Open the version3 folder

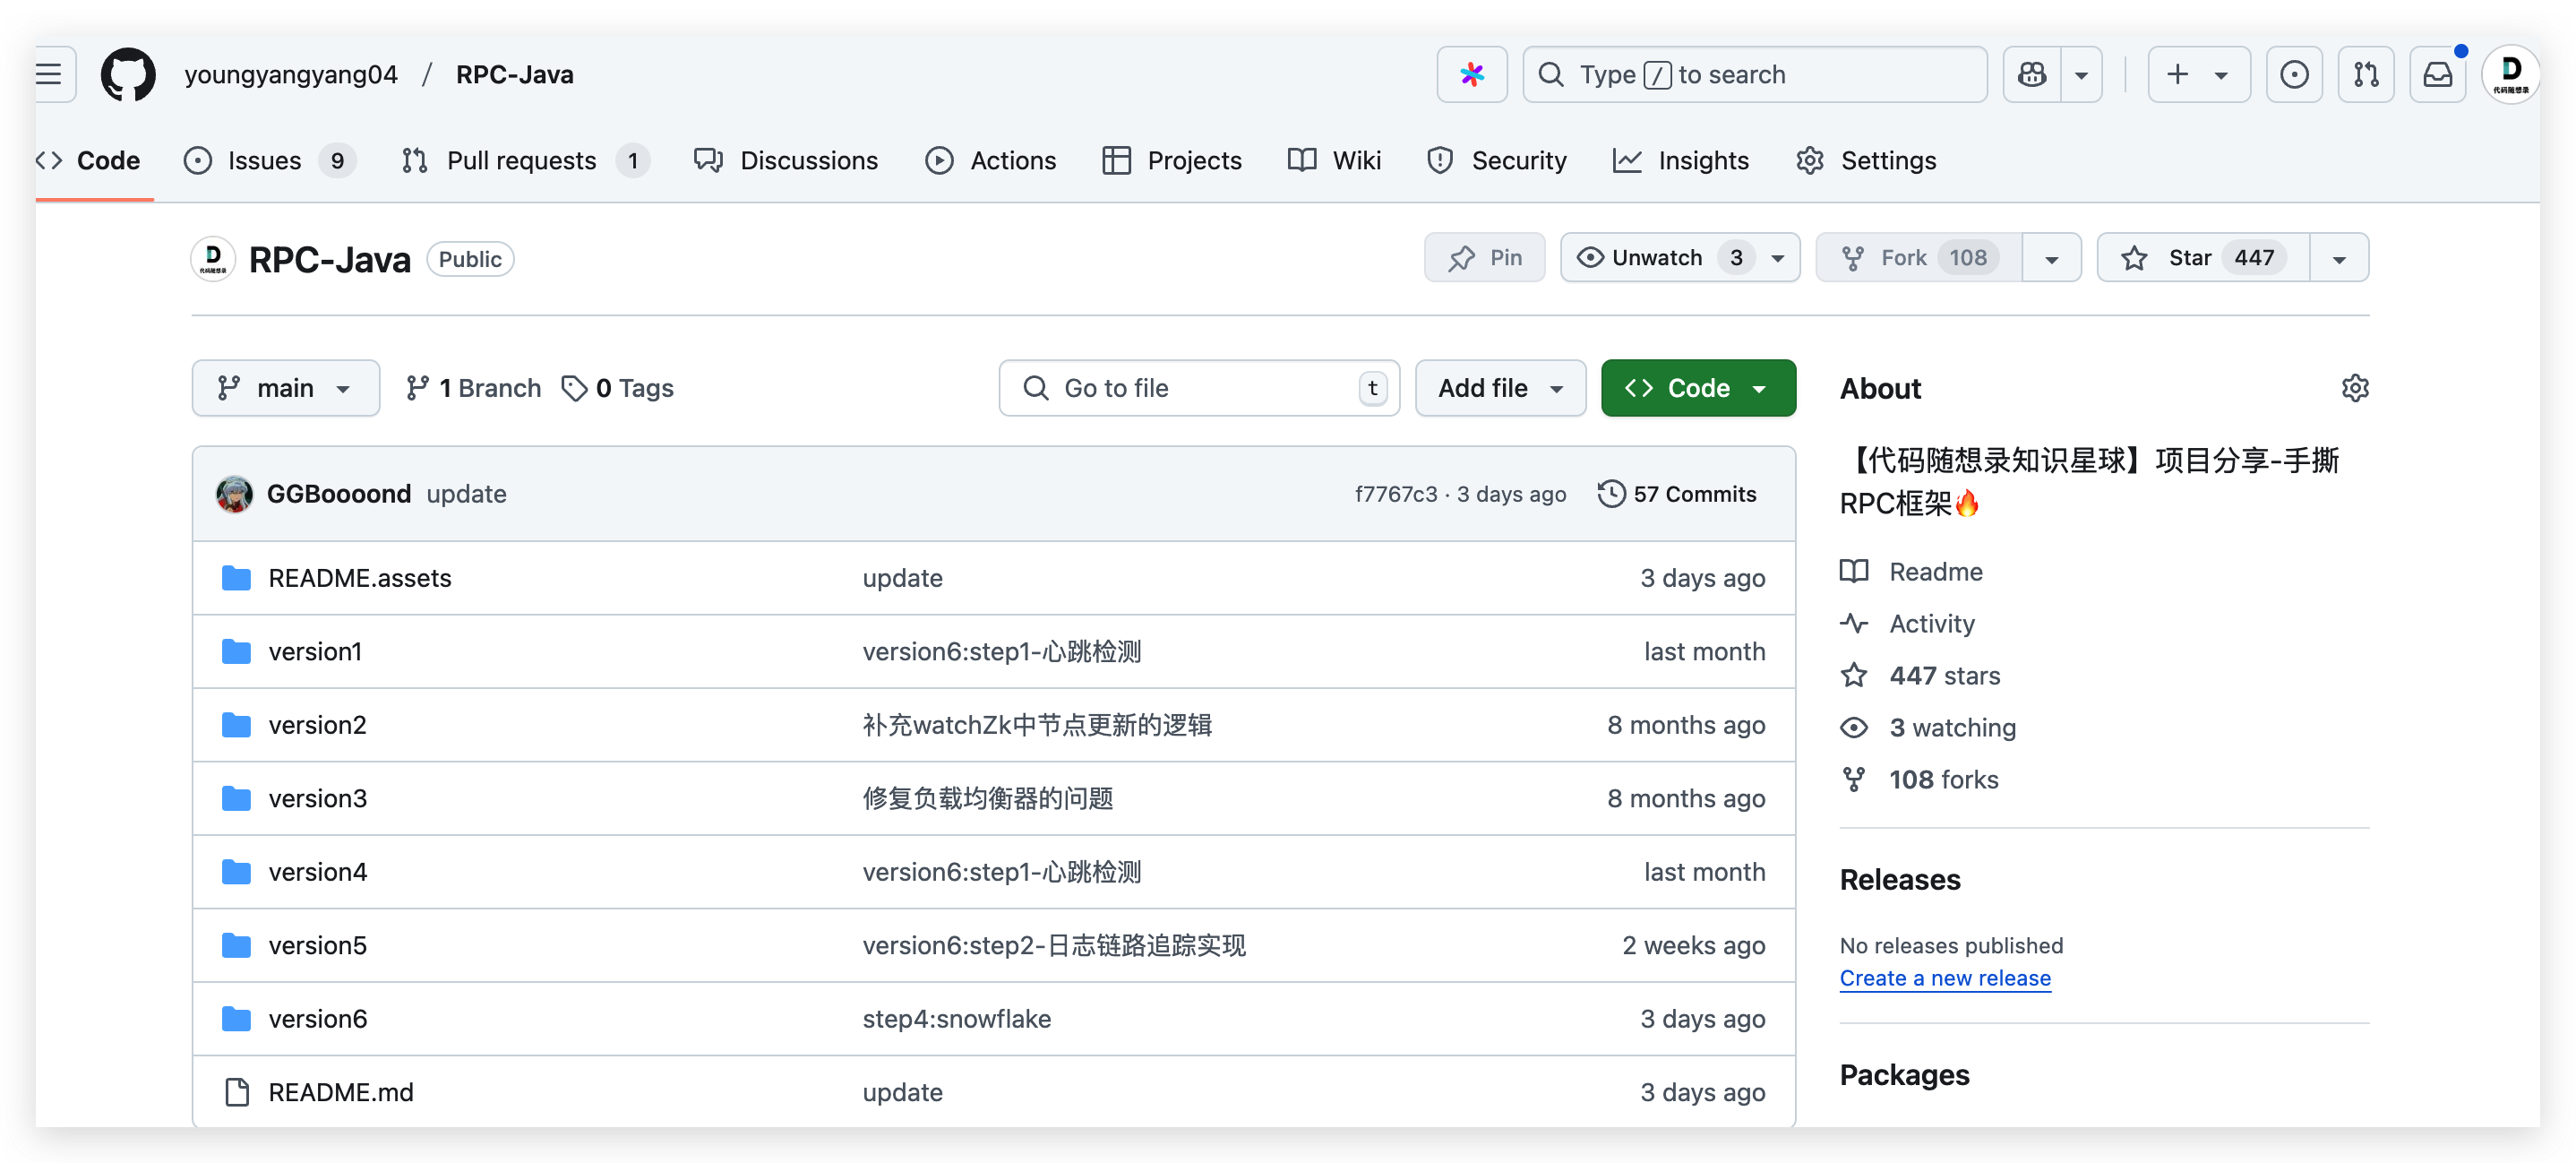(317, 798)
